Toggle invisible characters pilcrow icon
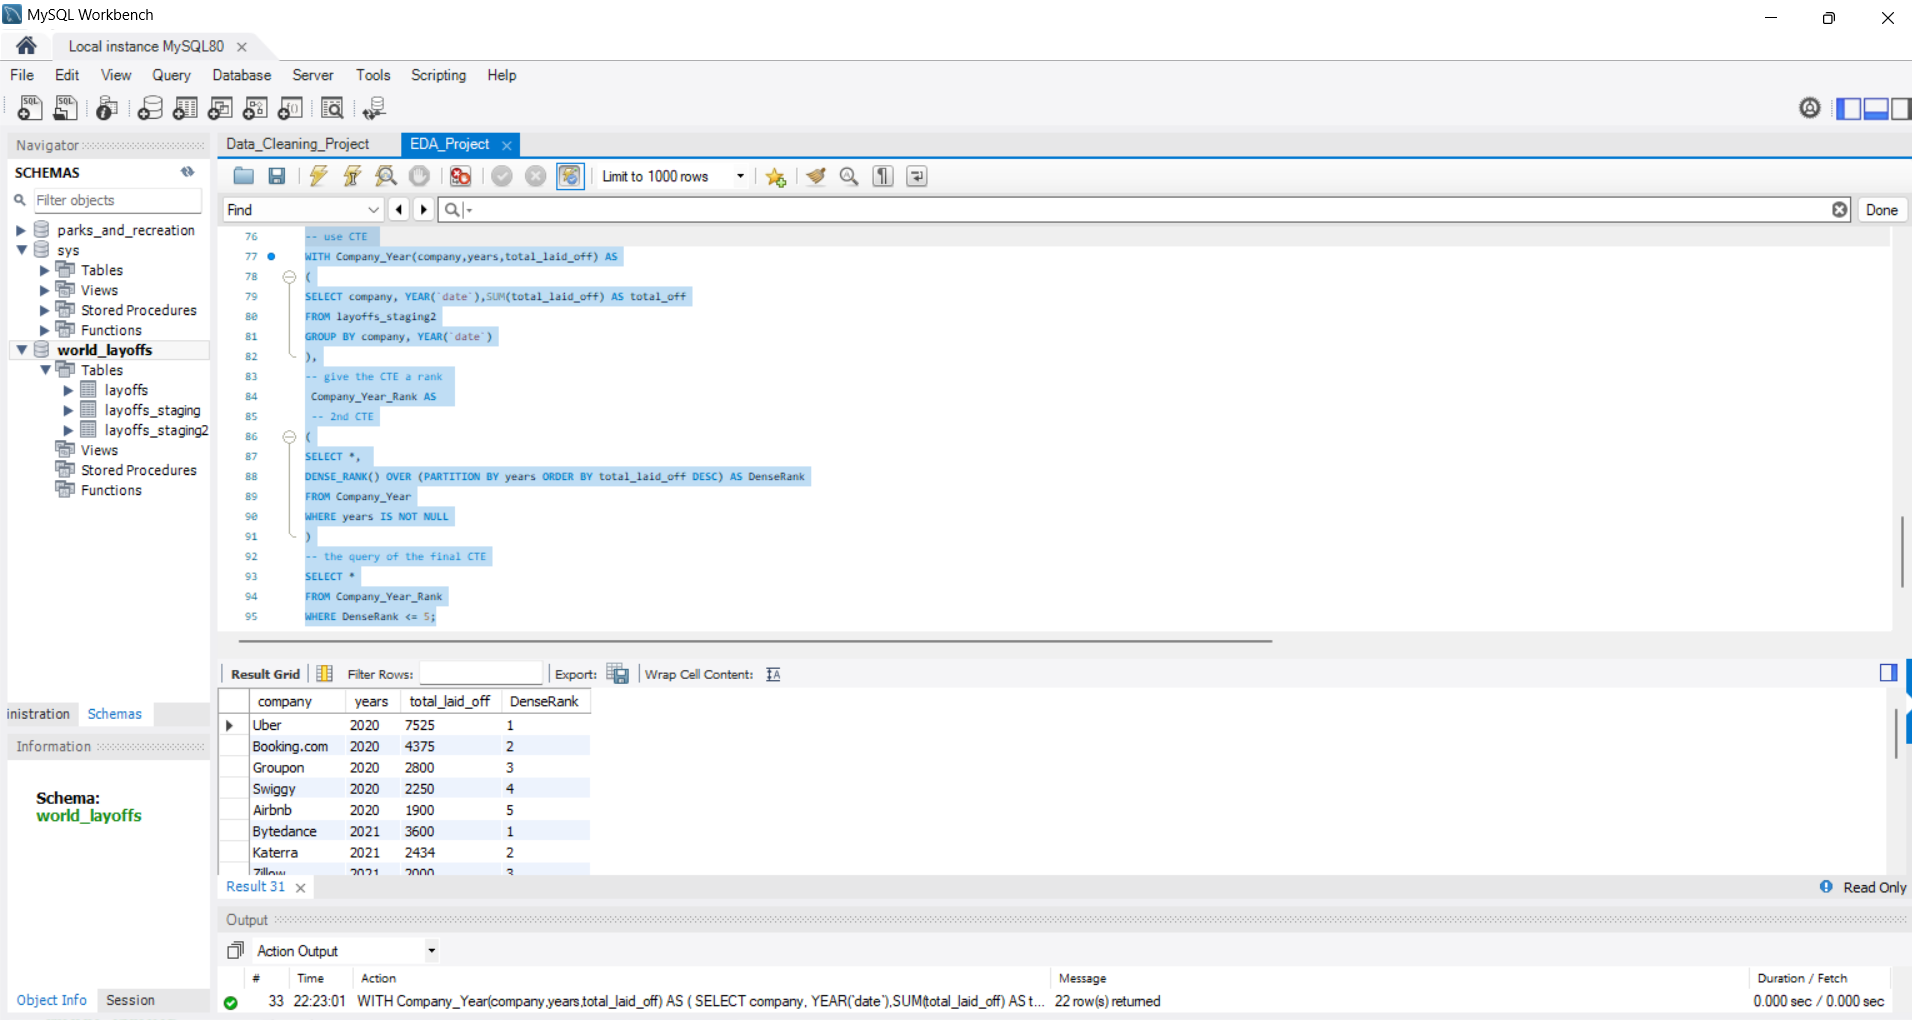The height and width of the screenshot is (1020, 1912). pos(883,176)
